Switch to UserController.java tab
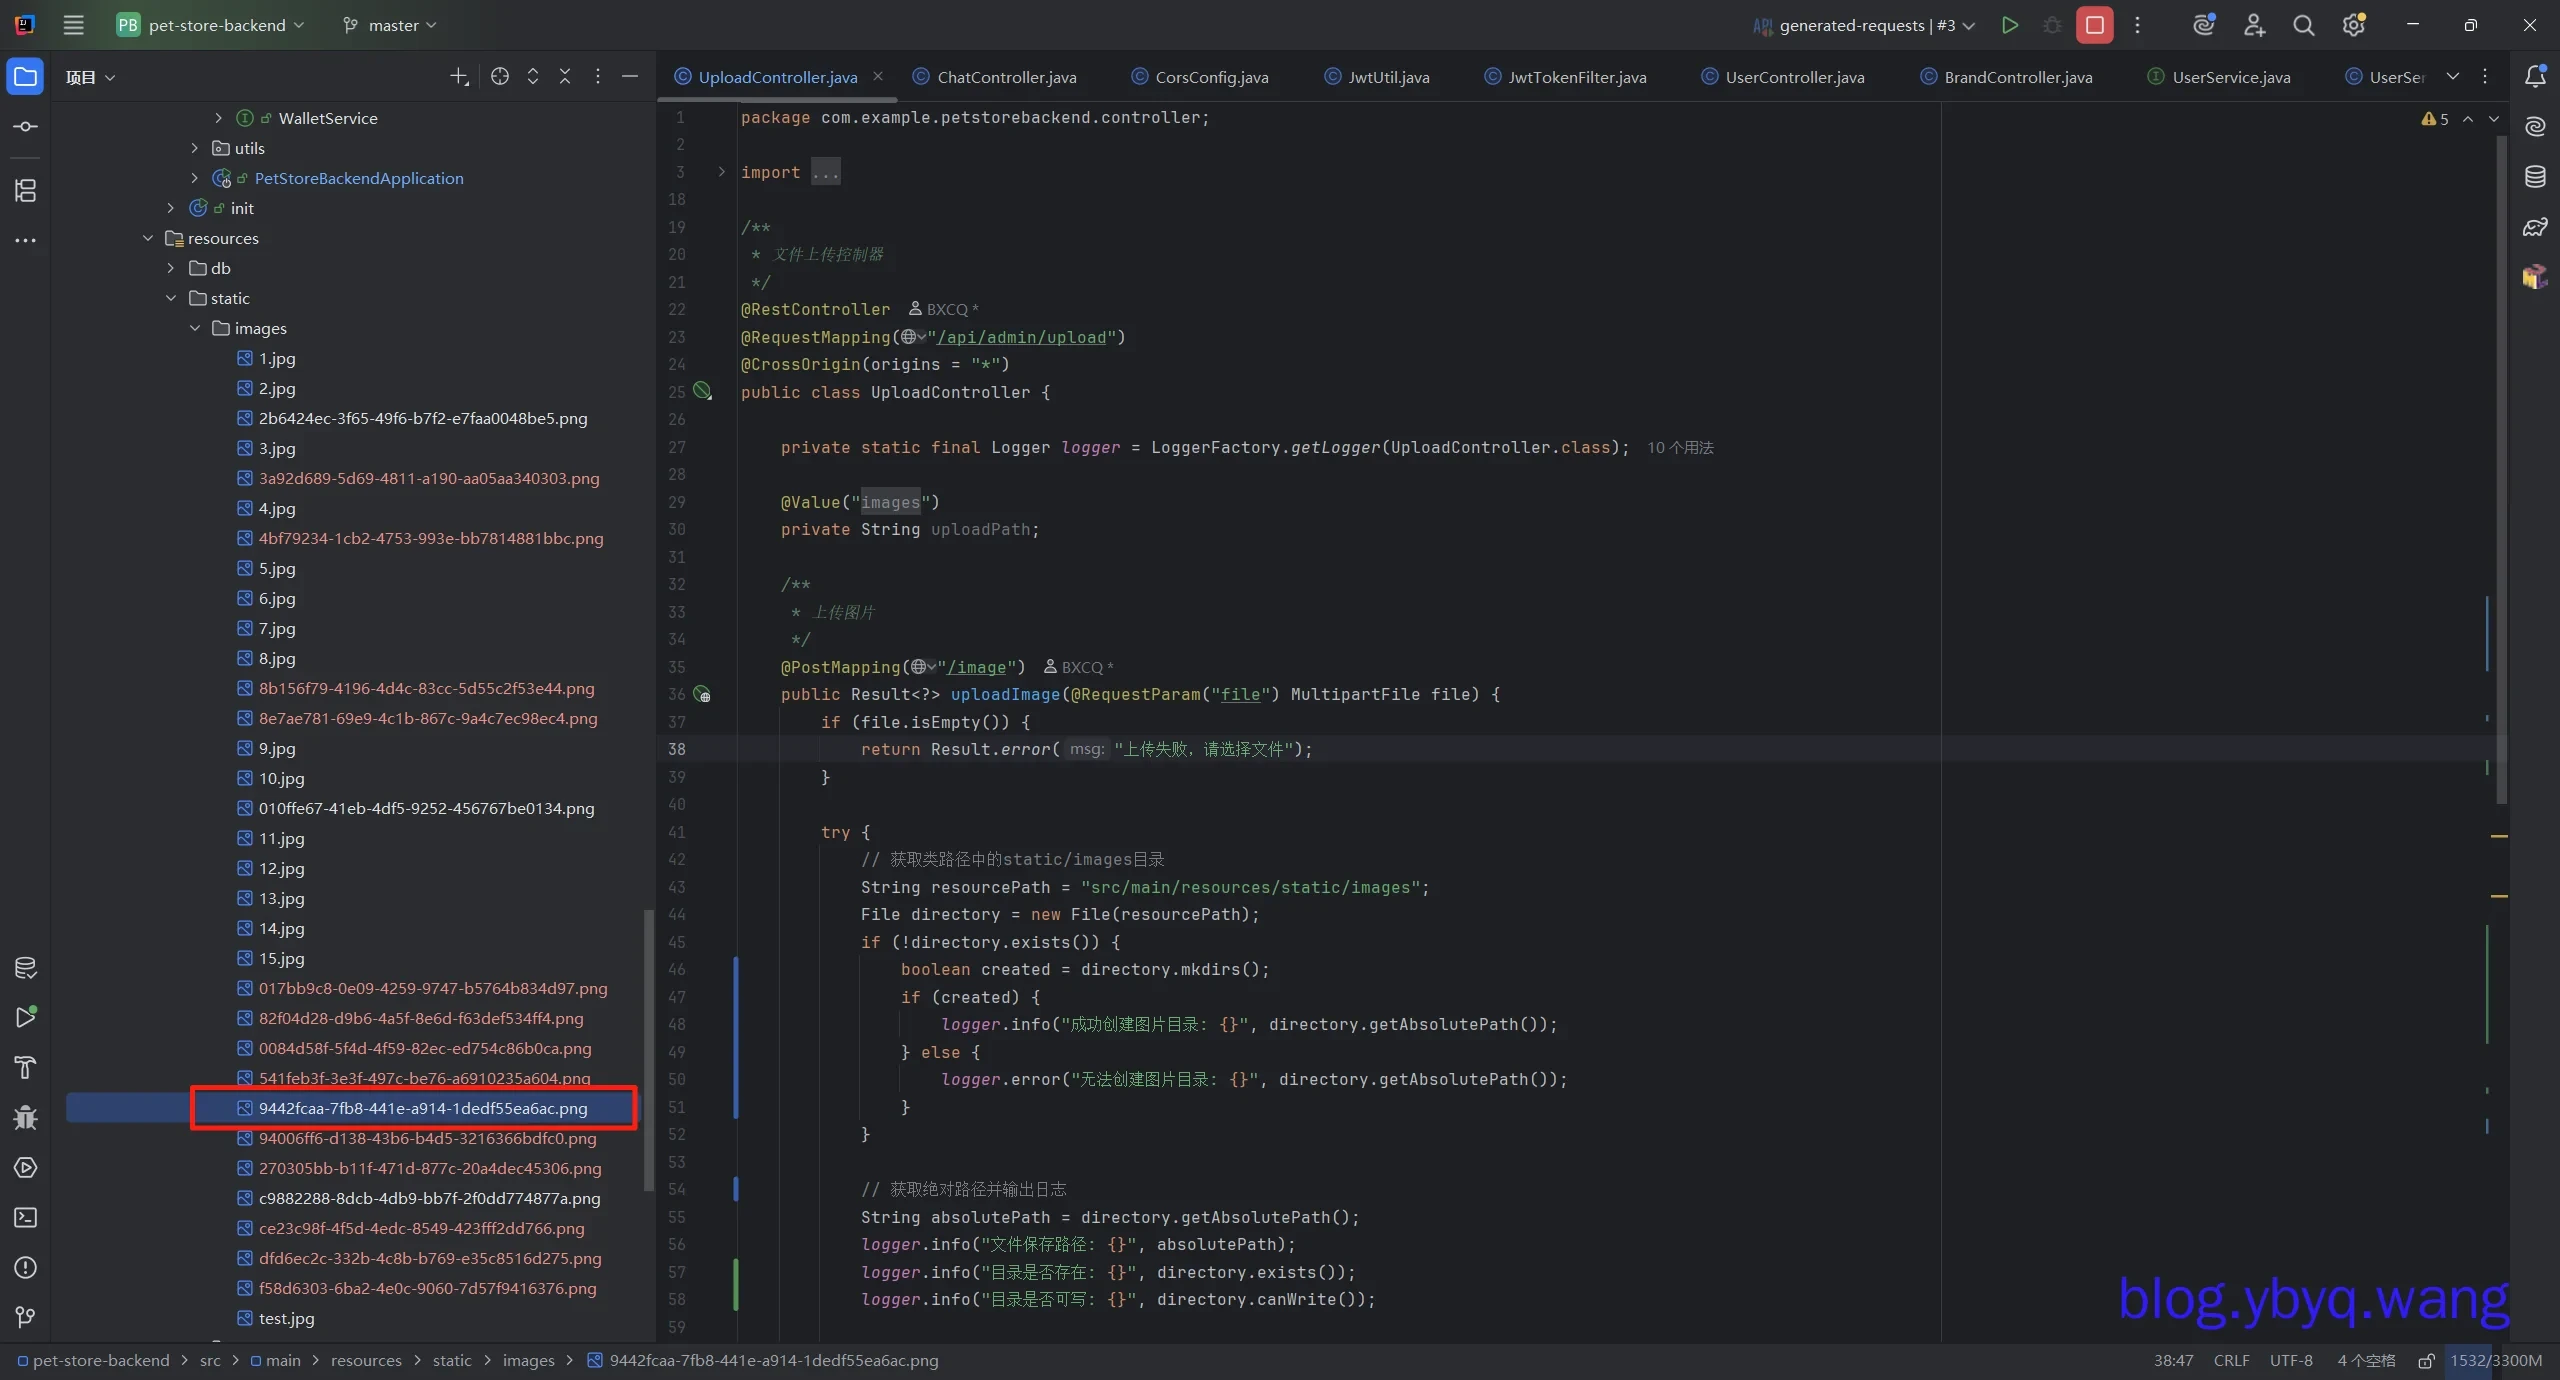 (x=1783, y=77)
